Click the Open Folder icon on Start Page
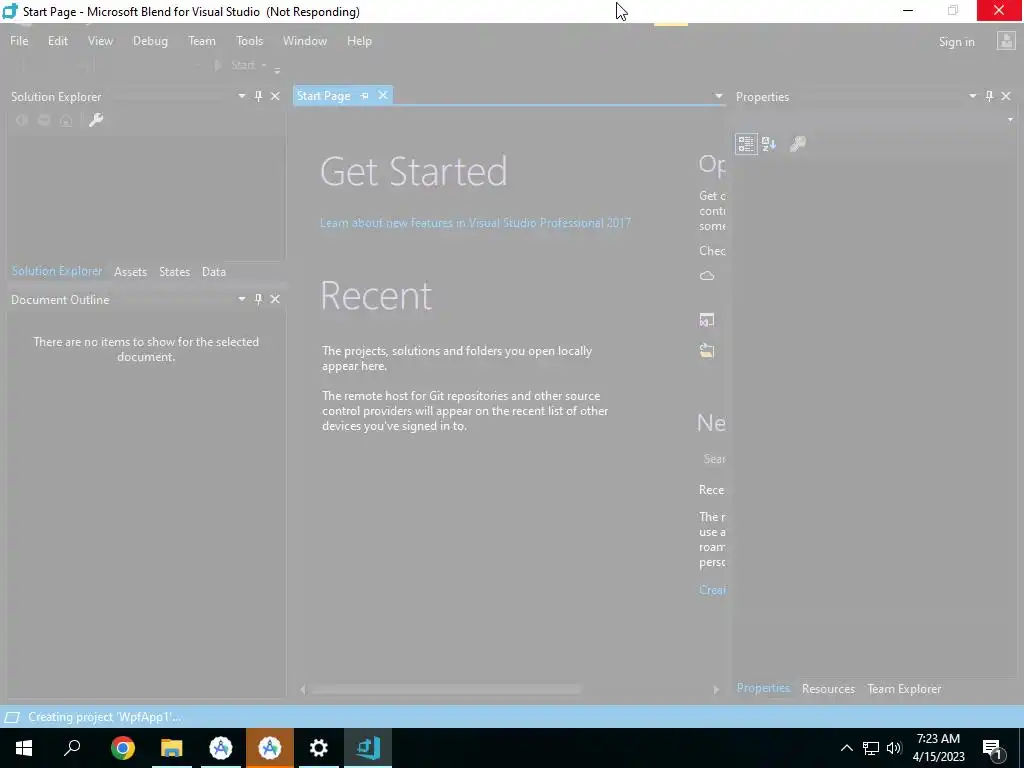The image size is (1024, 768). 707,350
